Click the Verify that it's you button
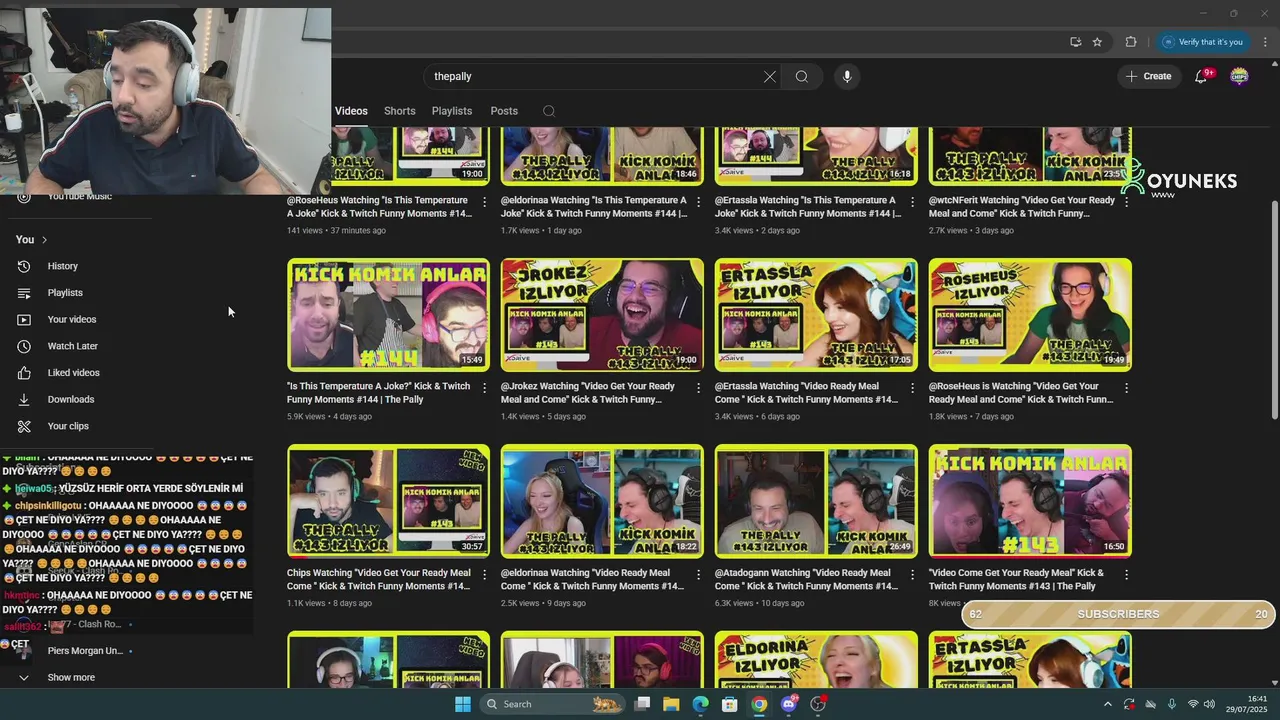The height and width of the screenshot is (720, 1280). pyautogui.click(x=1202, y=42)
